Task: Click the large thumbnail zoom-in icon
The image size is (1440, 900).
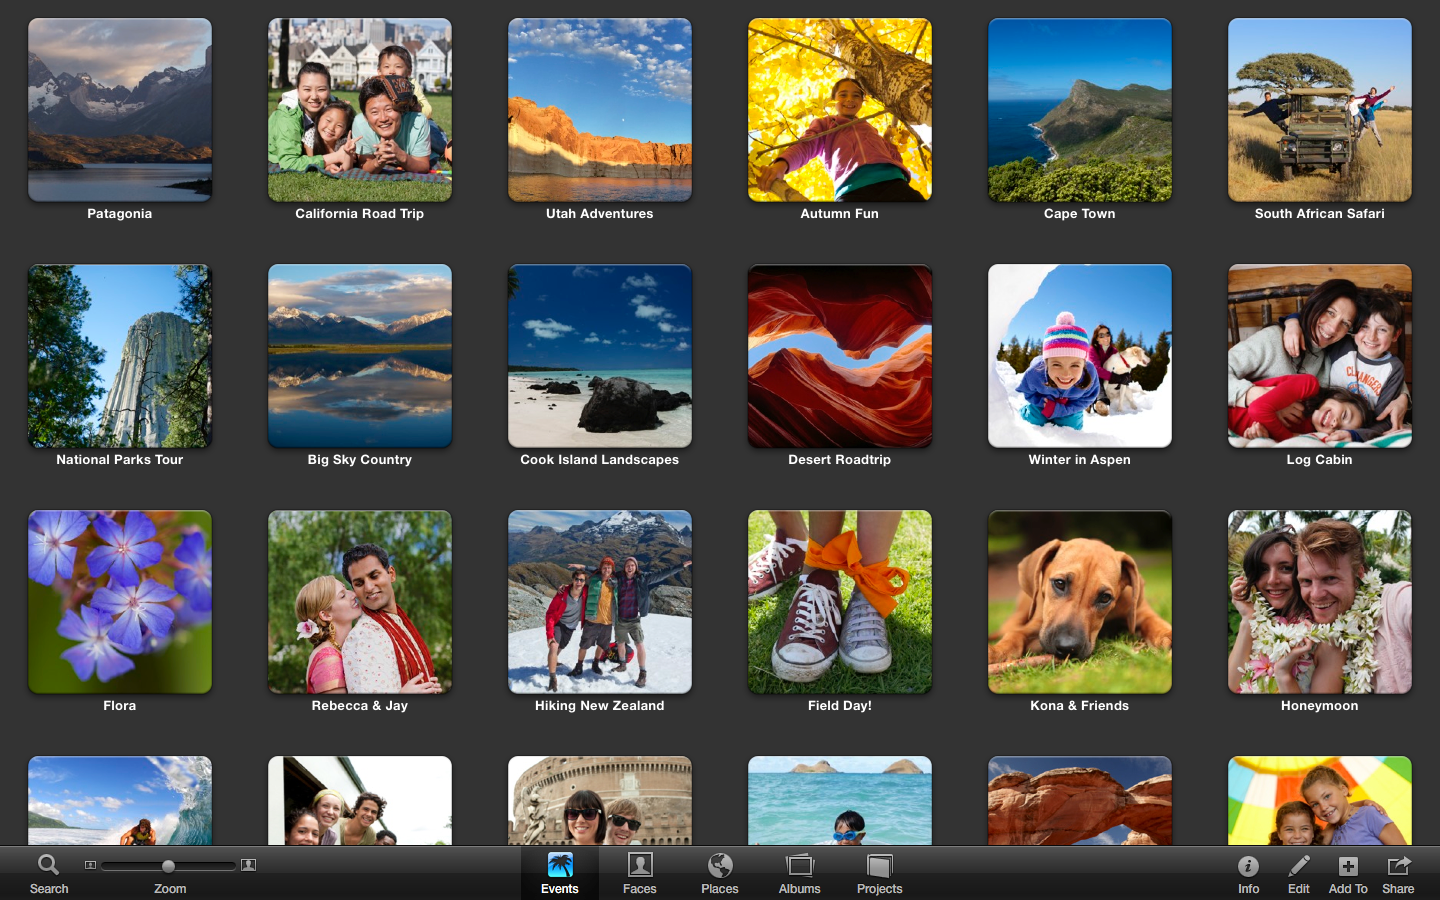Action: [249, 865]
